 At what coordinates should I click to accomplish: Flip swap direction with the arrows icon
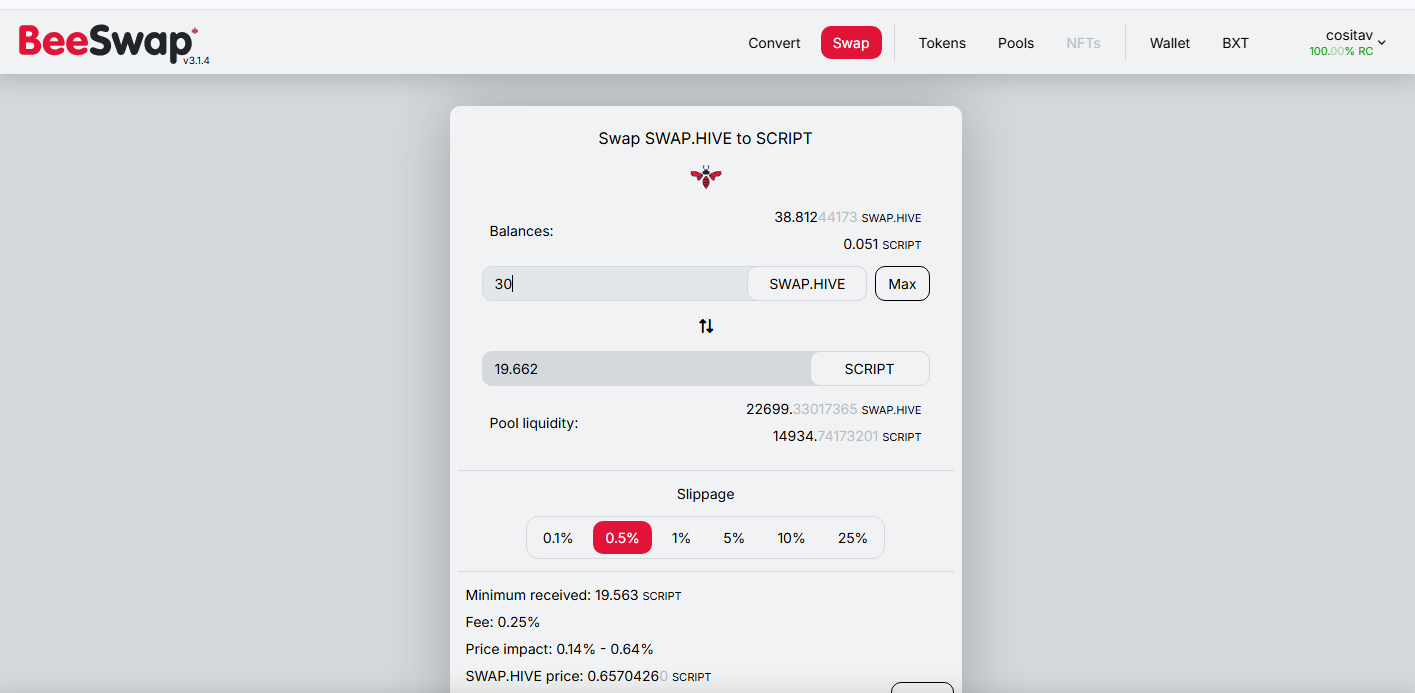(706, 326)
